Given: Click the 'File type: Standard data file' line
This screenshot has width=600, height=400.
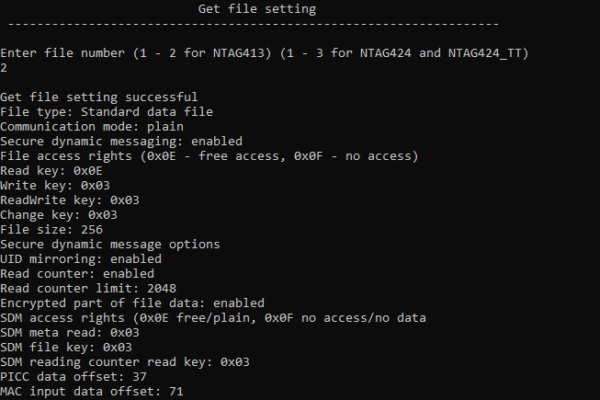Looking at the screenshot, I should pyautogui.click(x=106, y=112).
